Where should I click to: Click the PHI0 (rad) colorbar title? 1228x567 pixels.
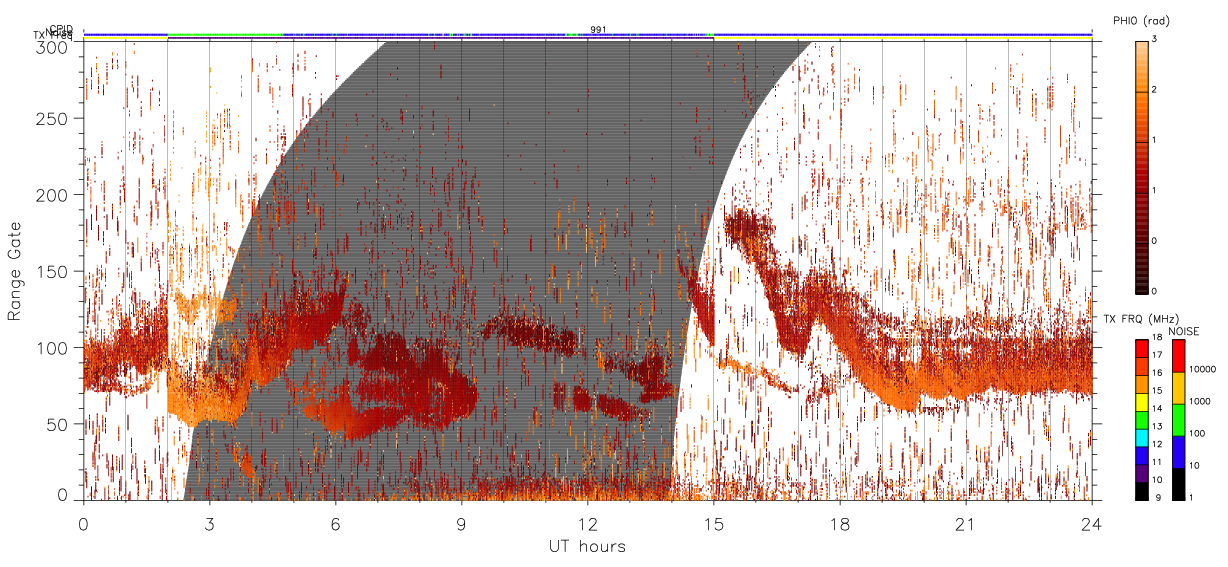tap(1142, 20)
